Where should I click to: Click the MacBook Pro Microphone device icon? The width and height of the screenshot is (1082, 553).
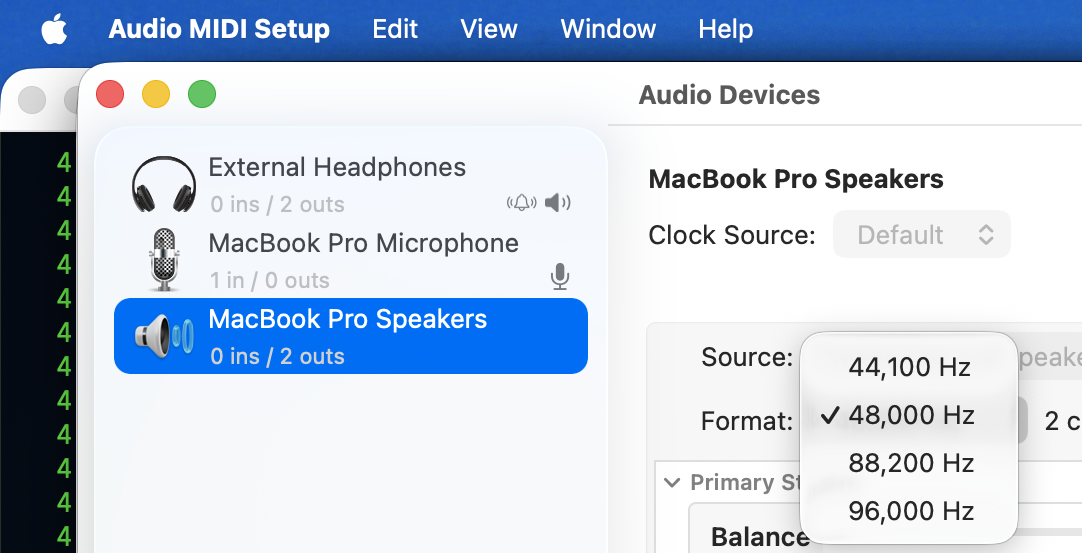pyautogui.click(x=164, y=259)
